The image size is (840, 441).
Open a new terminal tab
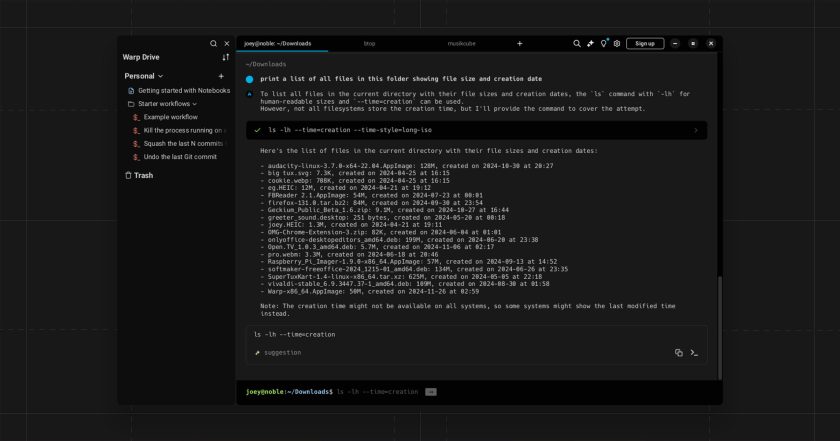click(x=519, y=43)
